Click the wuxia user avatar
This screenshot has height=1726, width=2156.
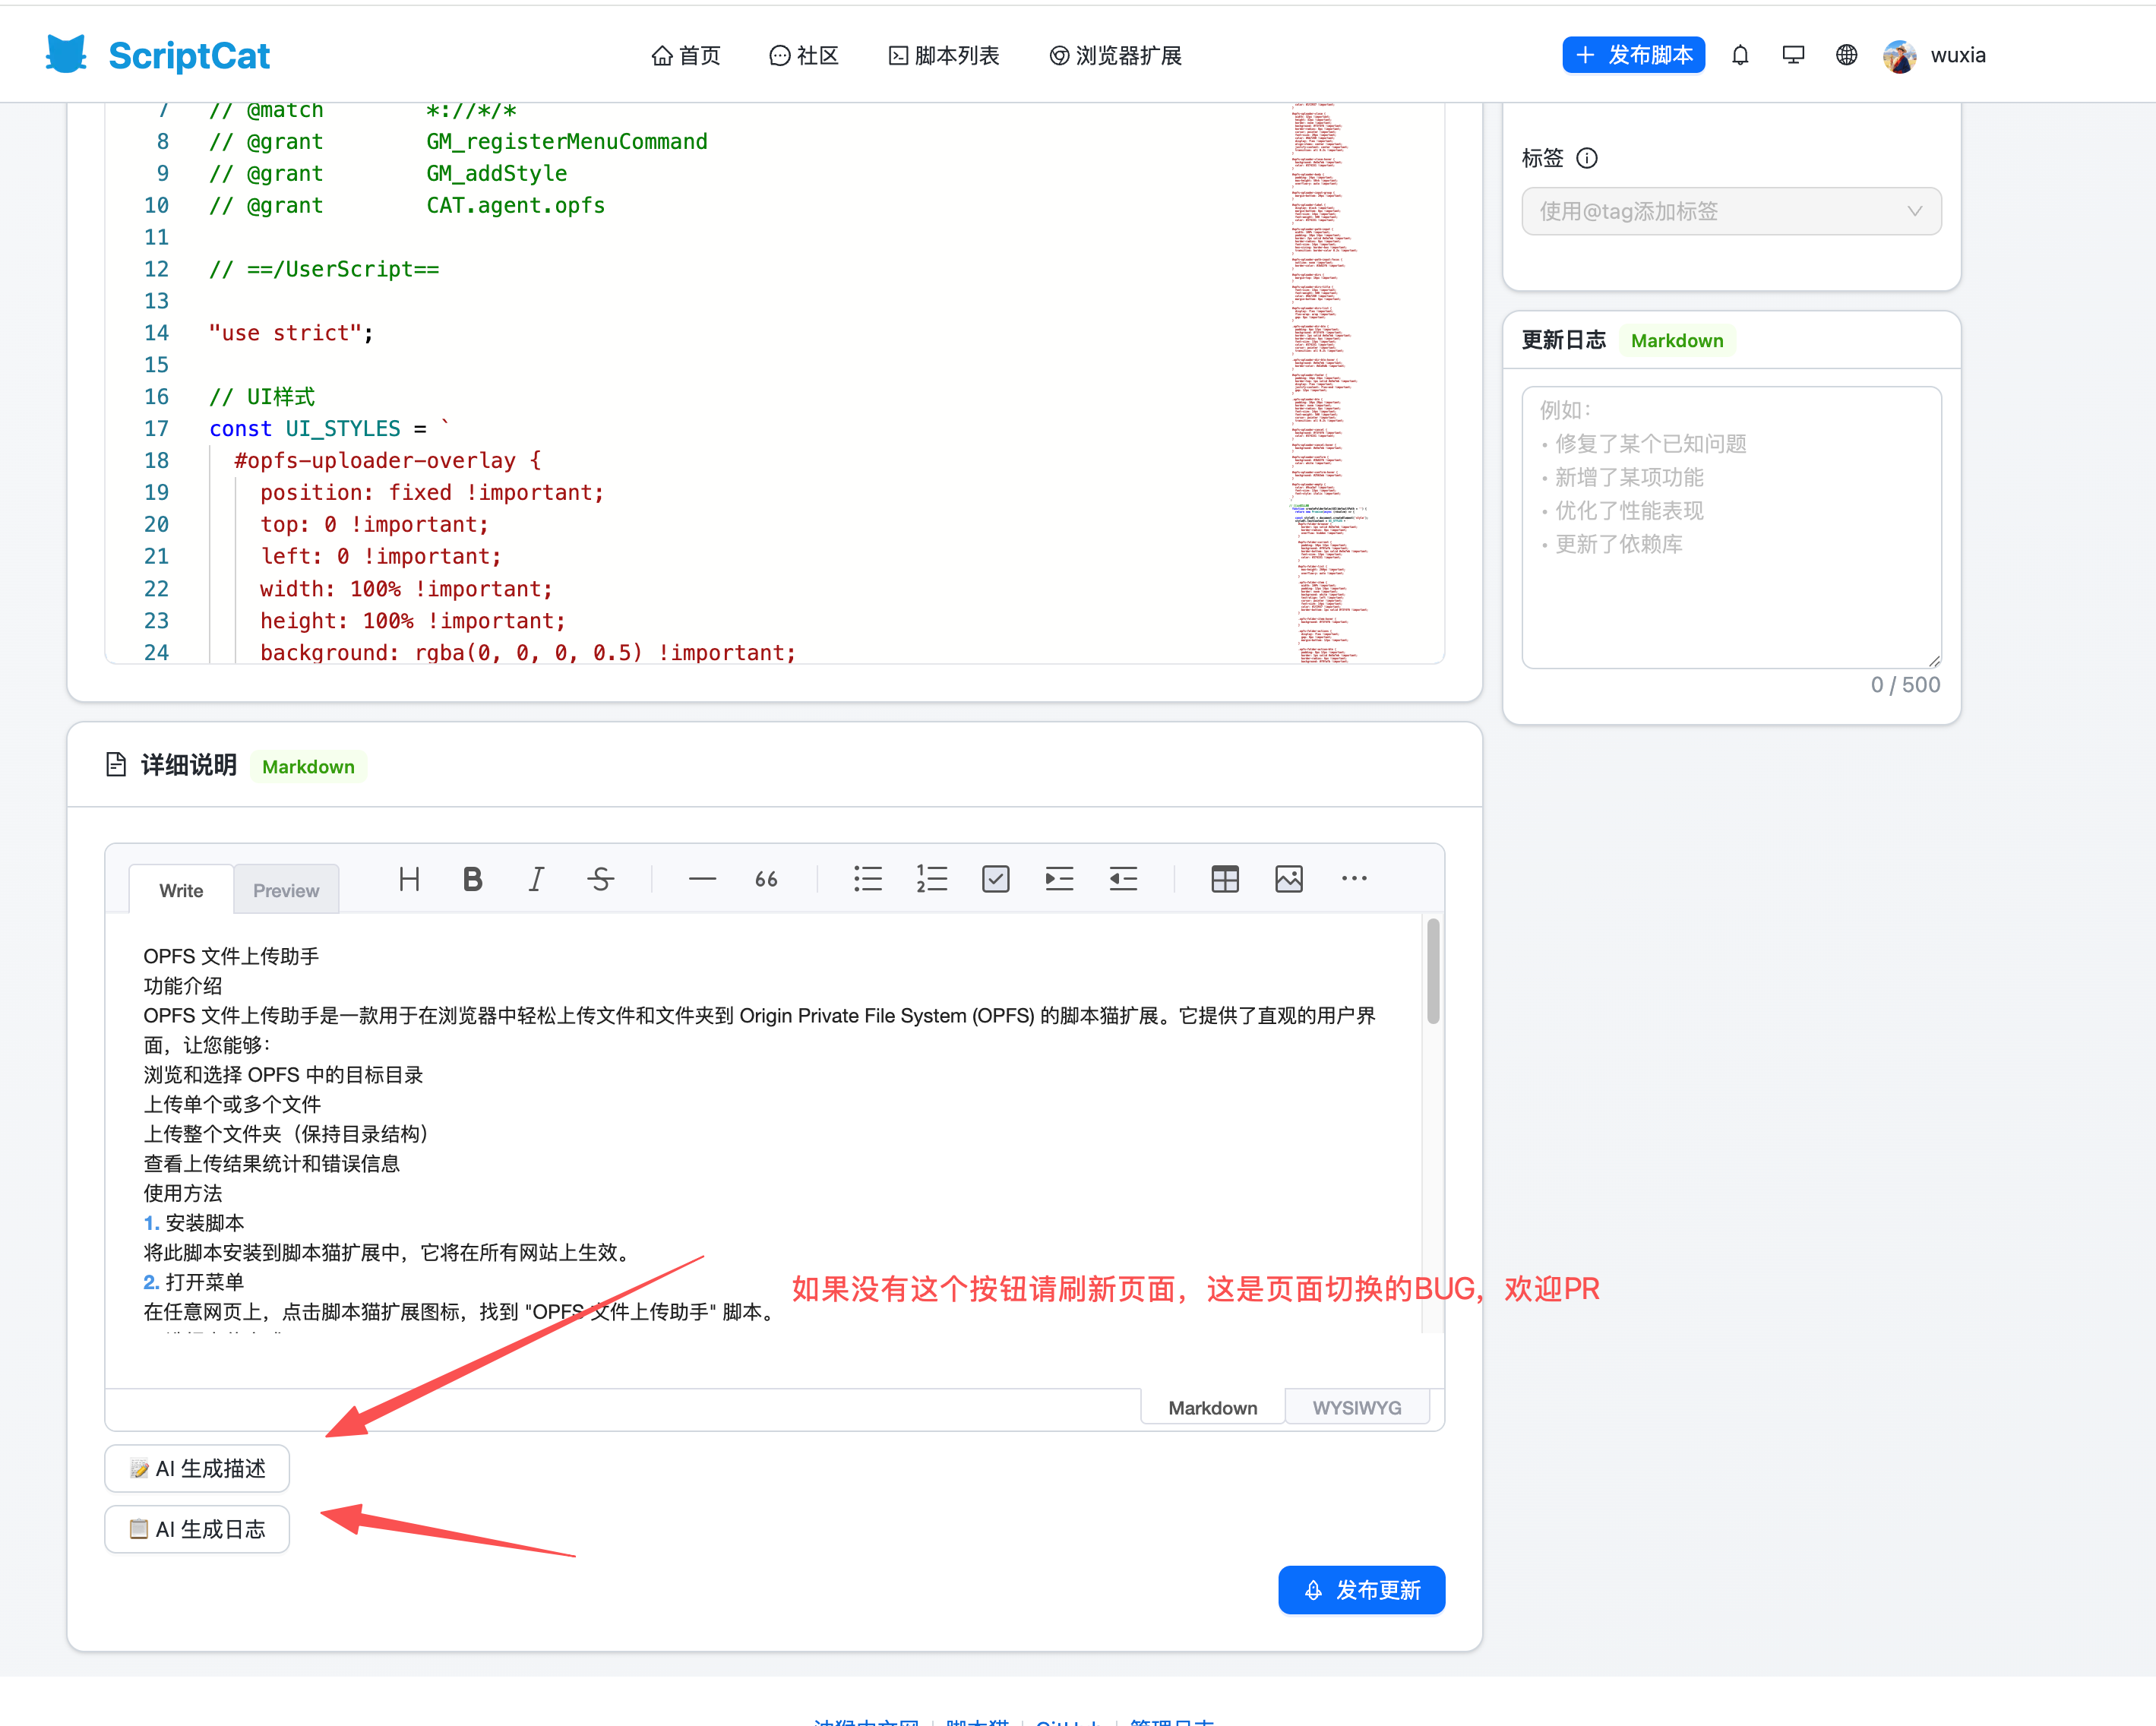(x=1899, y=56)
